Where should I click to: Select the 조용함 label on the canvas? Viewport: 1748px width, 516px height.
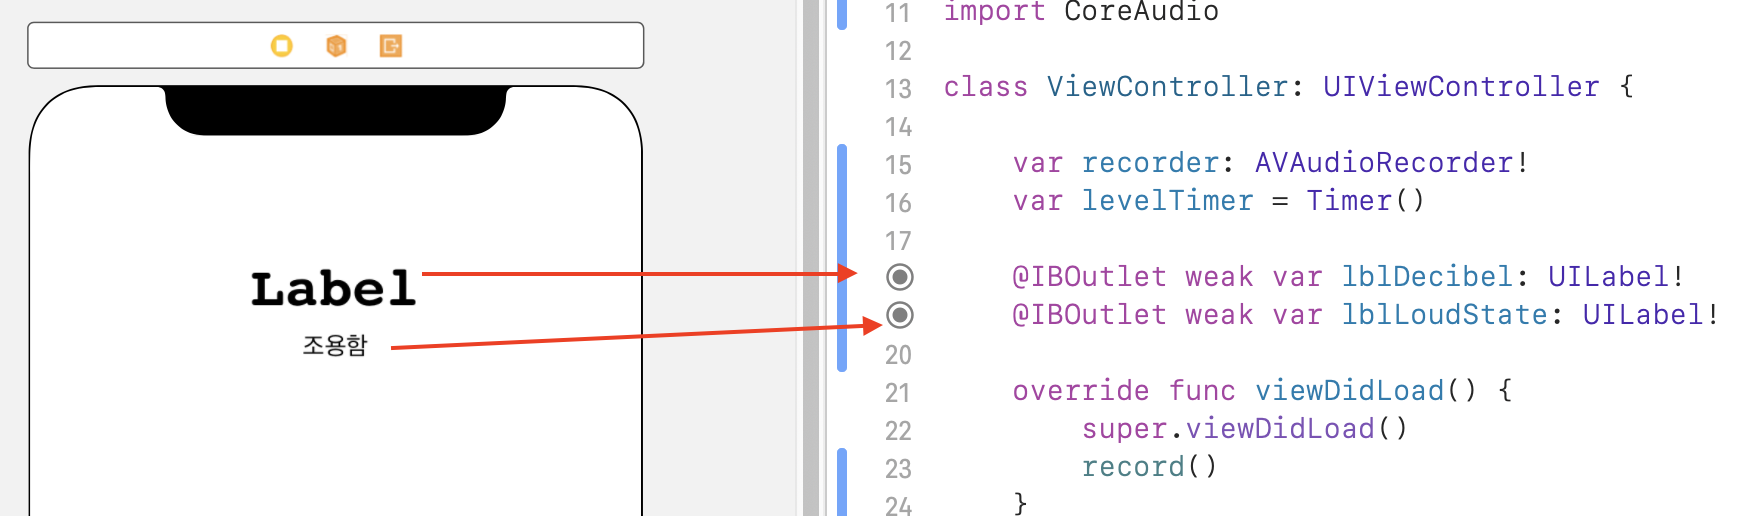coord(335,345)
